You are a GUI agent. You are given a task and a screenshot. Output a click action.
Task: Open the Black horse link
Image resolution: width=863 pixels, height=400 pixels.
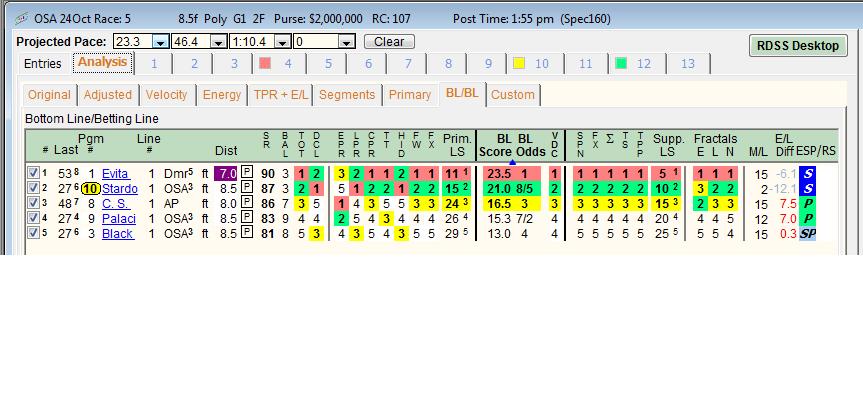coord(117,234)
